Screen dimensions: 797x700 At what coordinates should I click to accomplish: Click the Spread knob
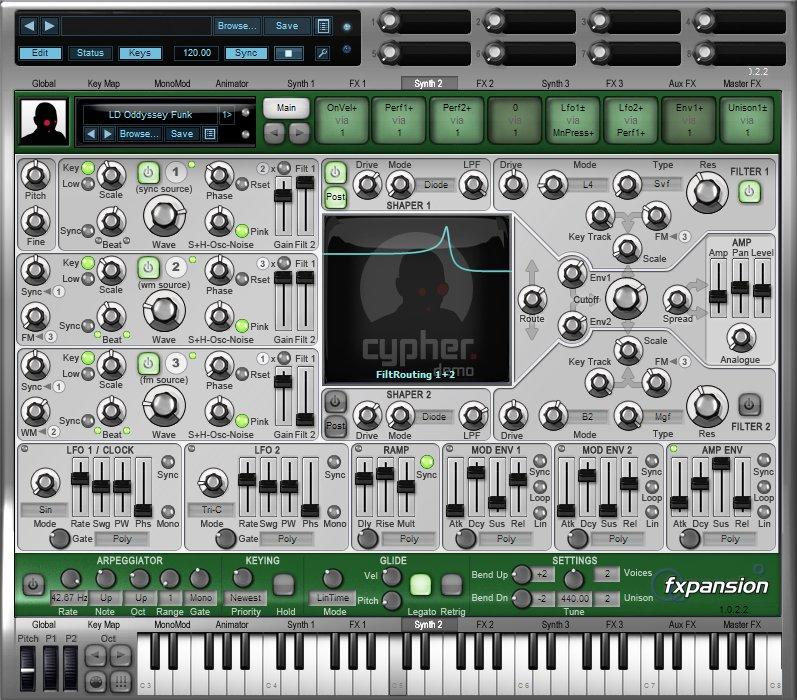pos(678,299)
